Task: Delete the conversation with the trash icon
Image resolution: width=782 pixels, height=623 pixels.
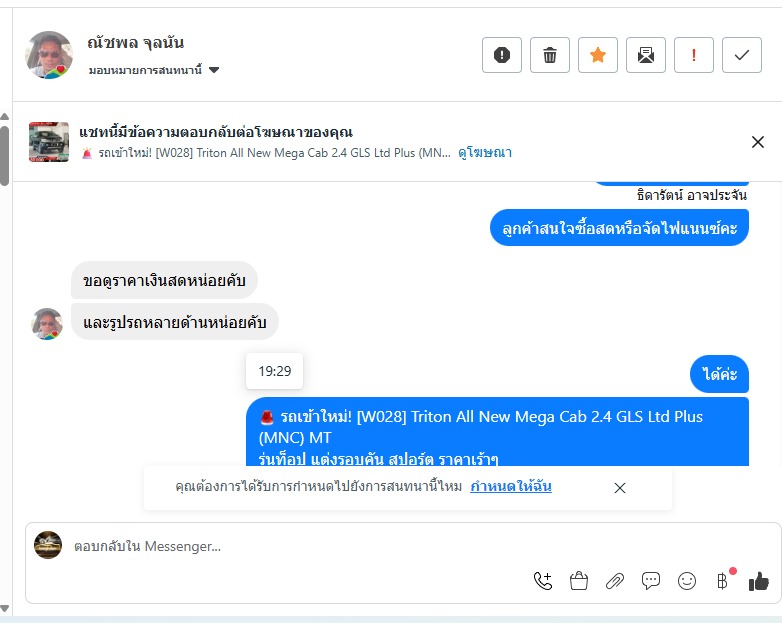Action: (550, 55)
